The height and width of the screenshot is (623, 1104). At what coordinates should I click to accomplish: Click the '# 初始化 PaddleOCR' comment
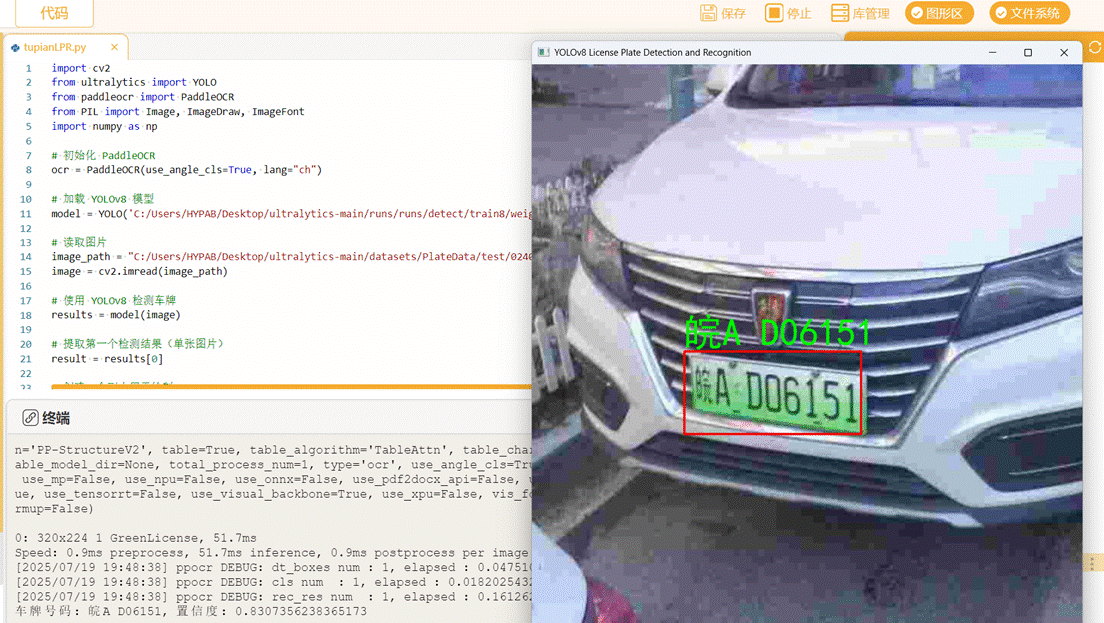[104, 156]
